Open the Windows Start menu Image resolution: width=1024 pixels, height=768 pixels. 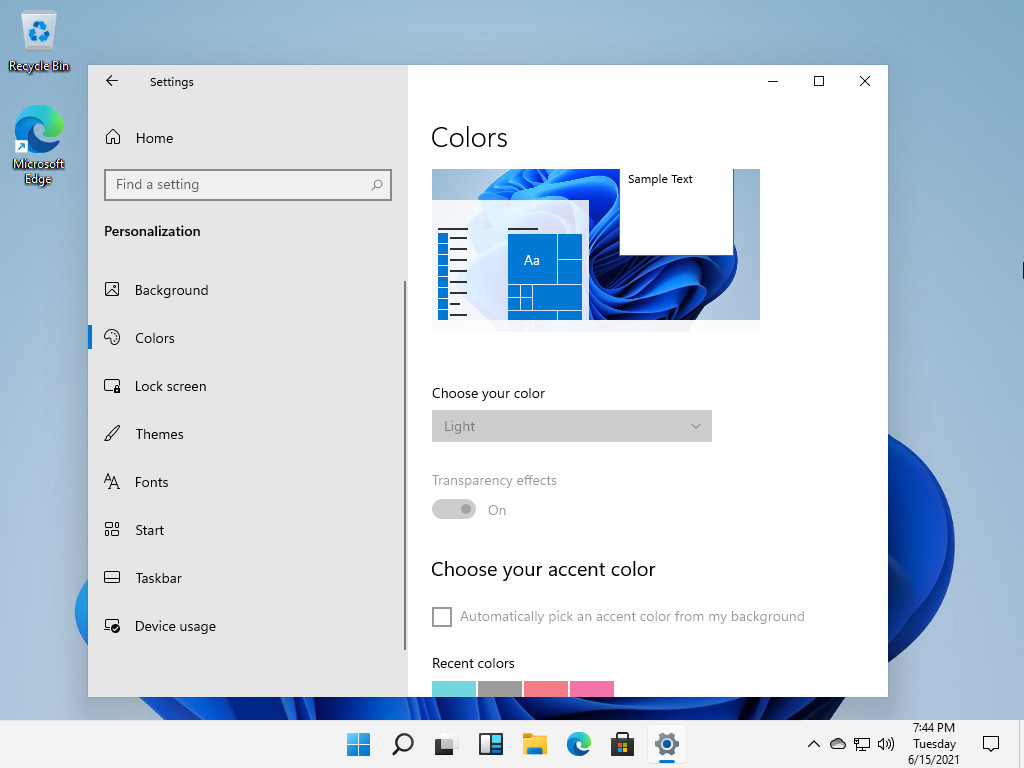[358, 744]
